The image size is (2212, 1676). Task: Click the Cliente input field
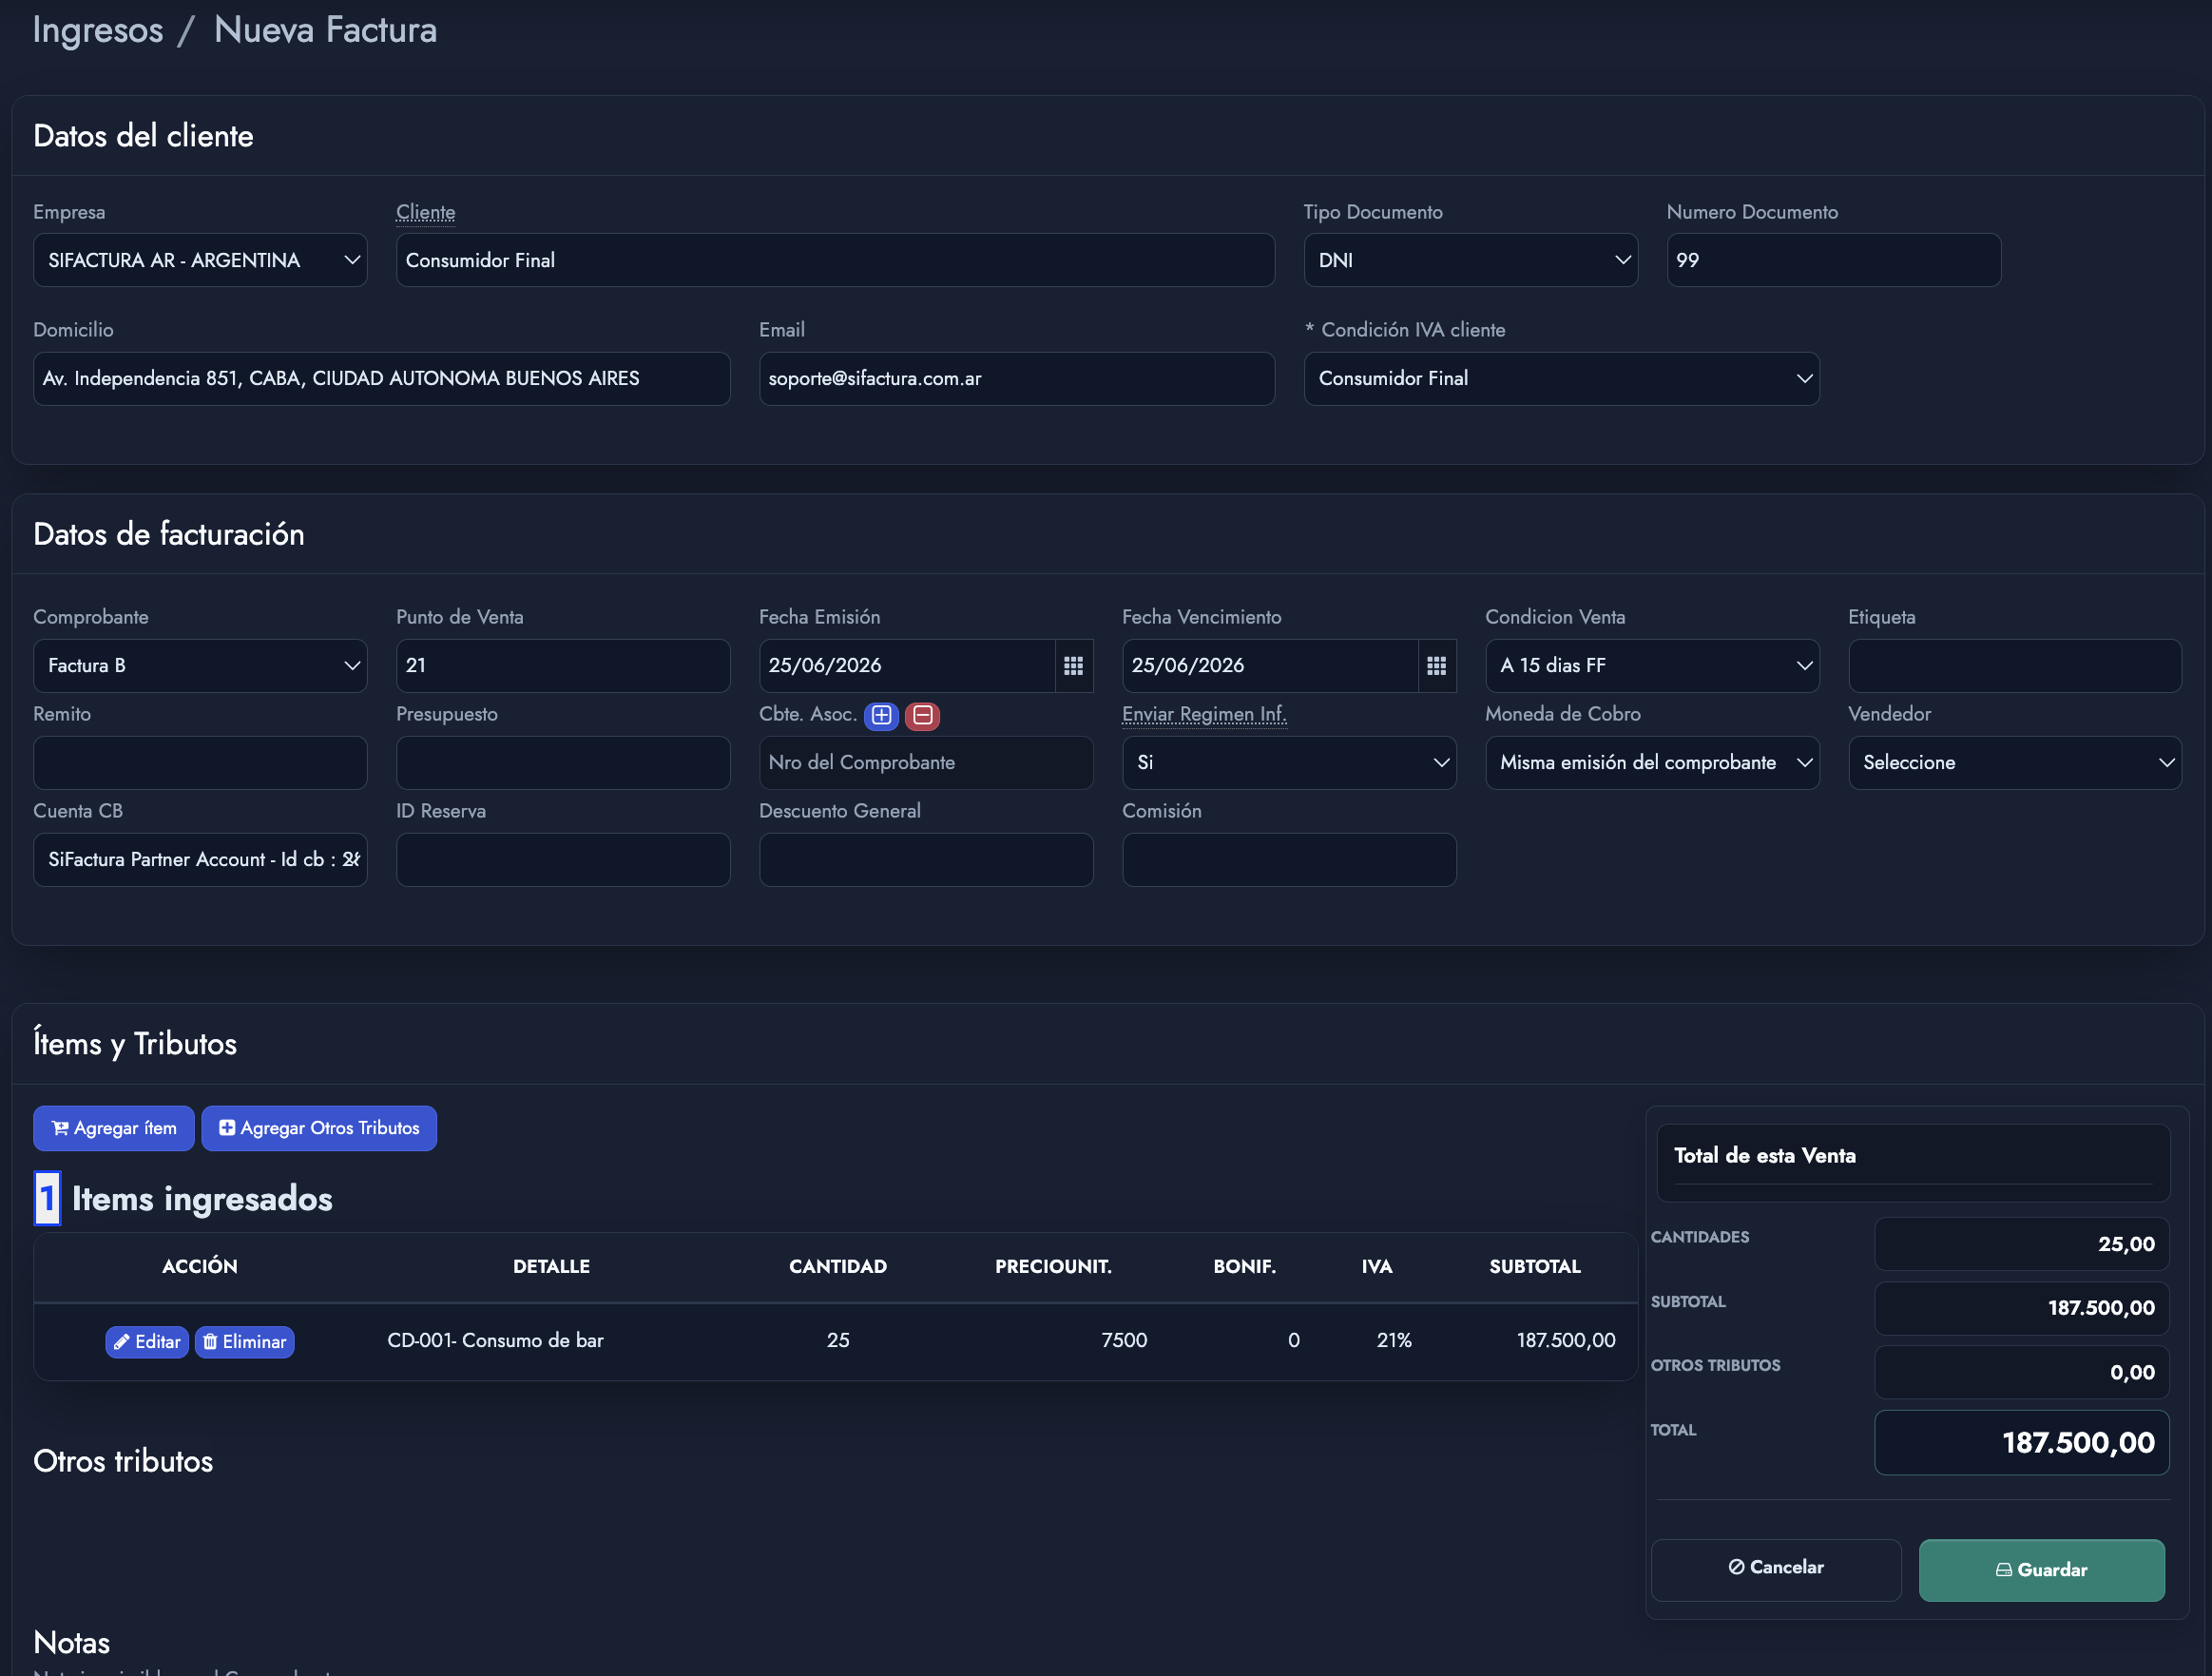(x=835, y=260)
